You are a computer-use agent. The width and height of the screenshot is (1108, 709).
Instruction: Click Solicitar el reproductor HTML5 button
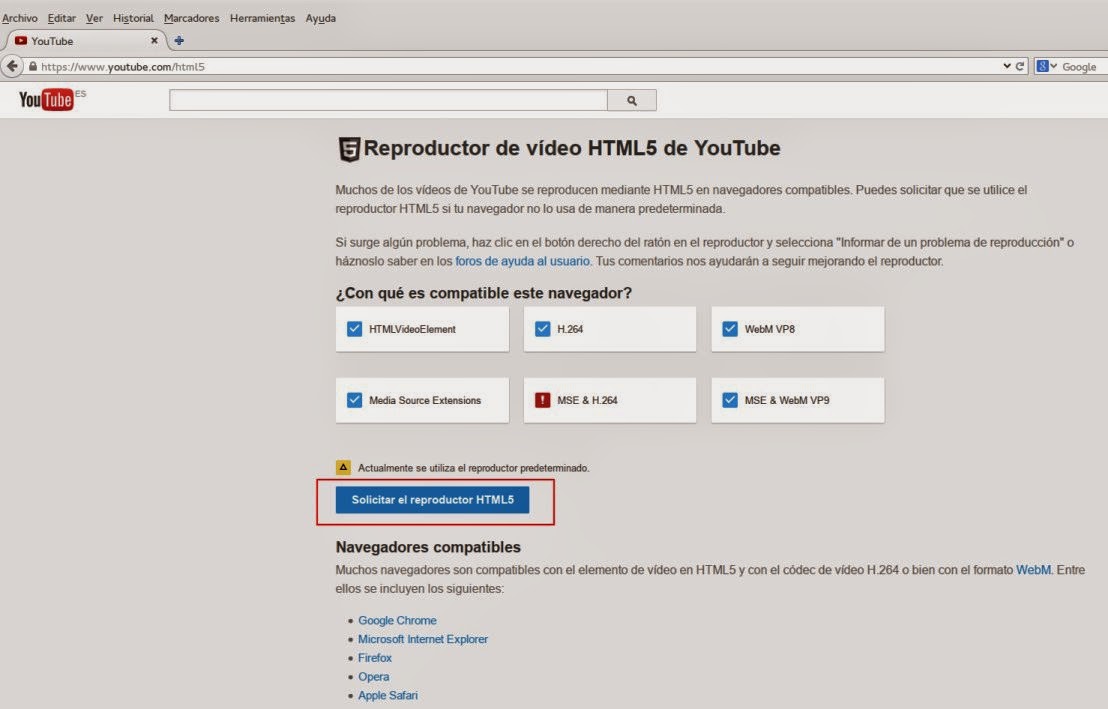tap(432, 500)
